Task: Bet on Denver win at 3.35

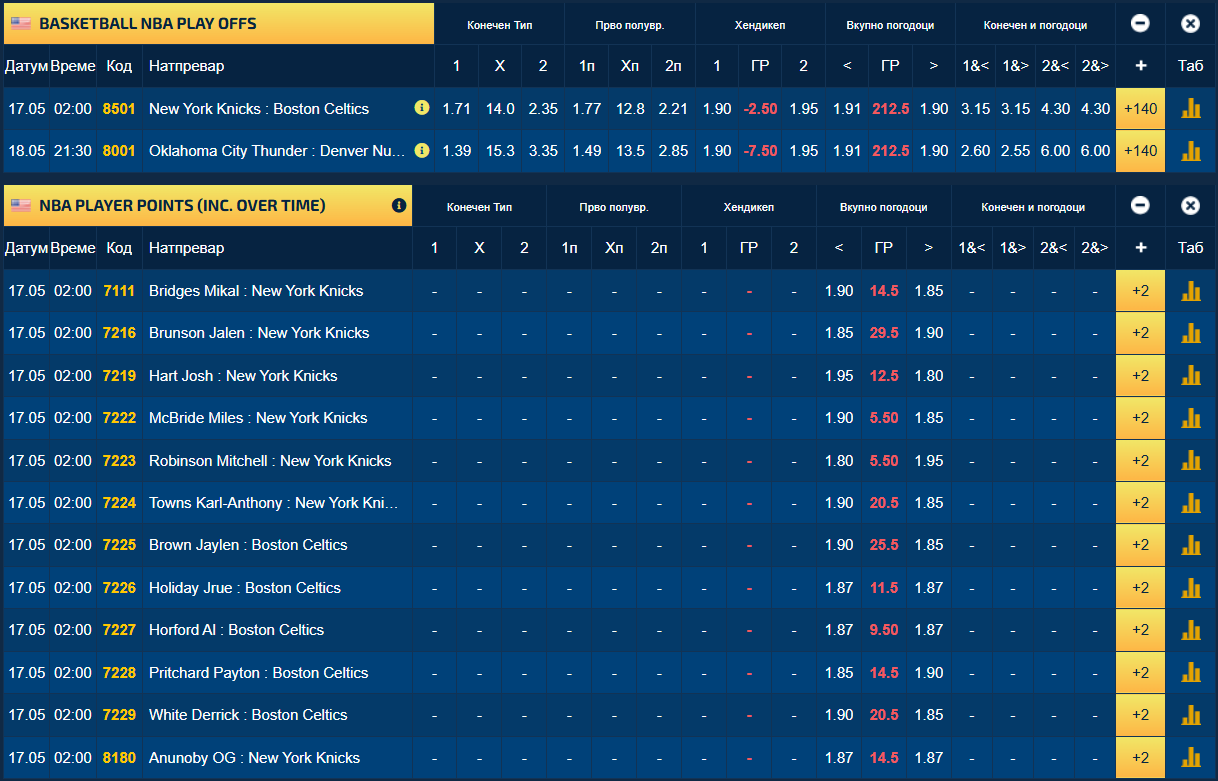Action: pyautogui.click(x=543, y=151)
